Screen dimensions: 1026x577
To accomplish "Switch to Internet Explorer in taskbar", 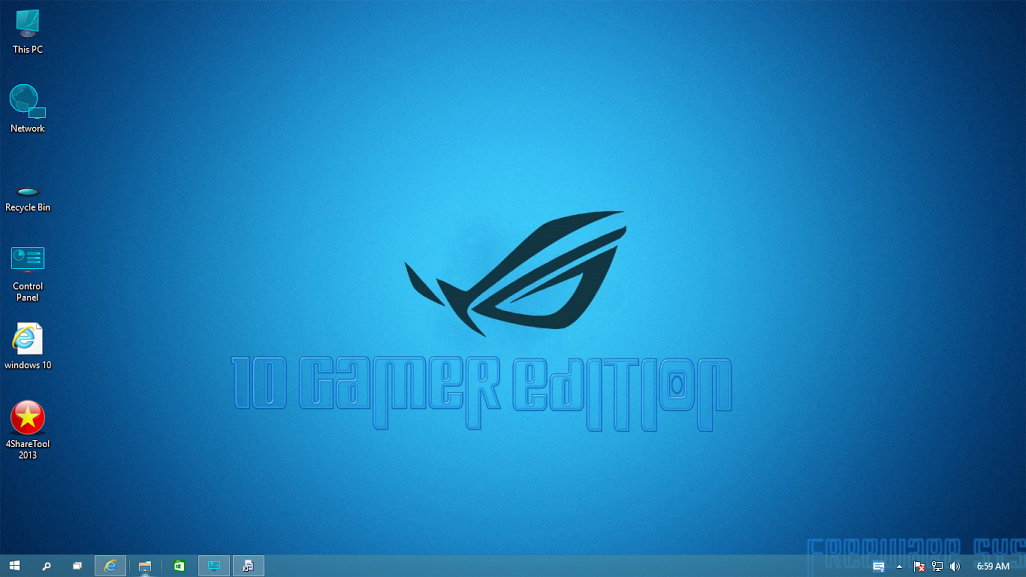I will point(110,566).
